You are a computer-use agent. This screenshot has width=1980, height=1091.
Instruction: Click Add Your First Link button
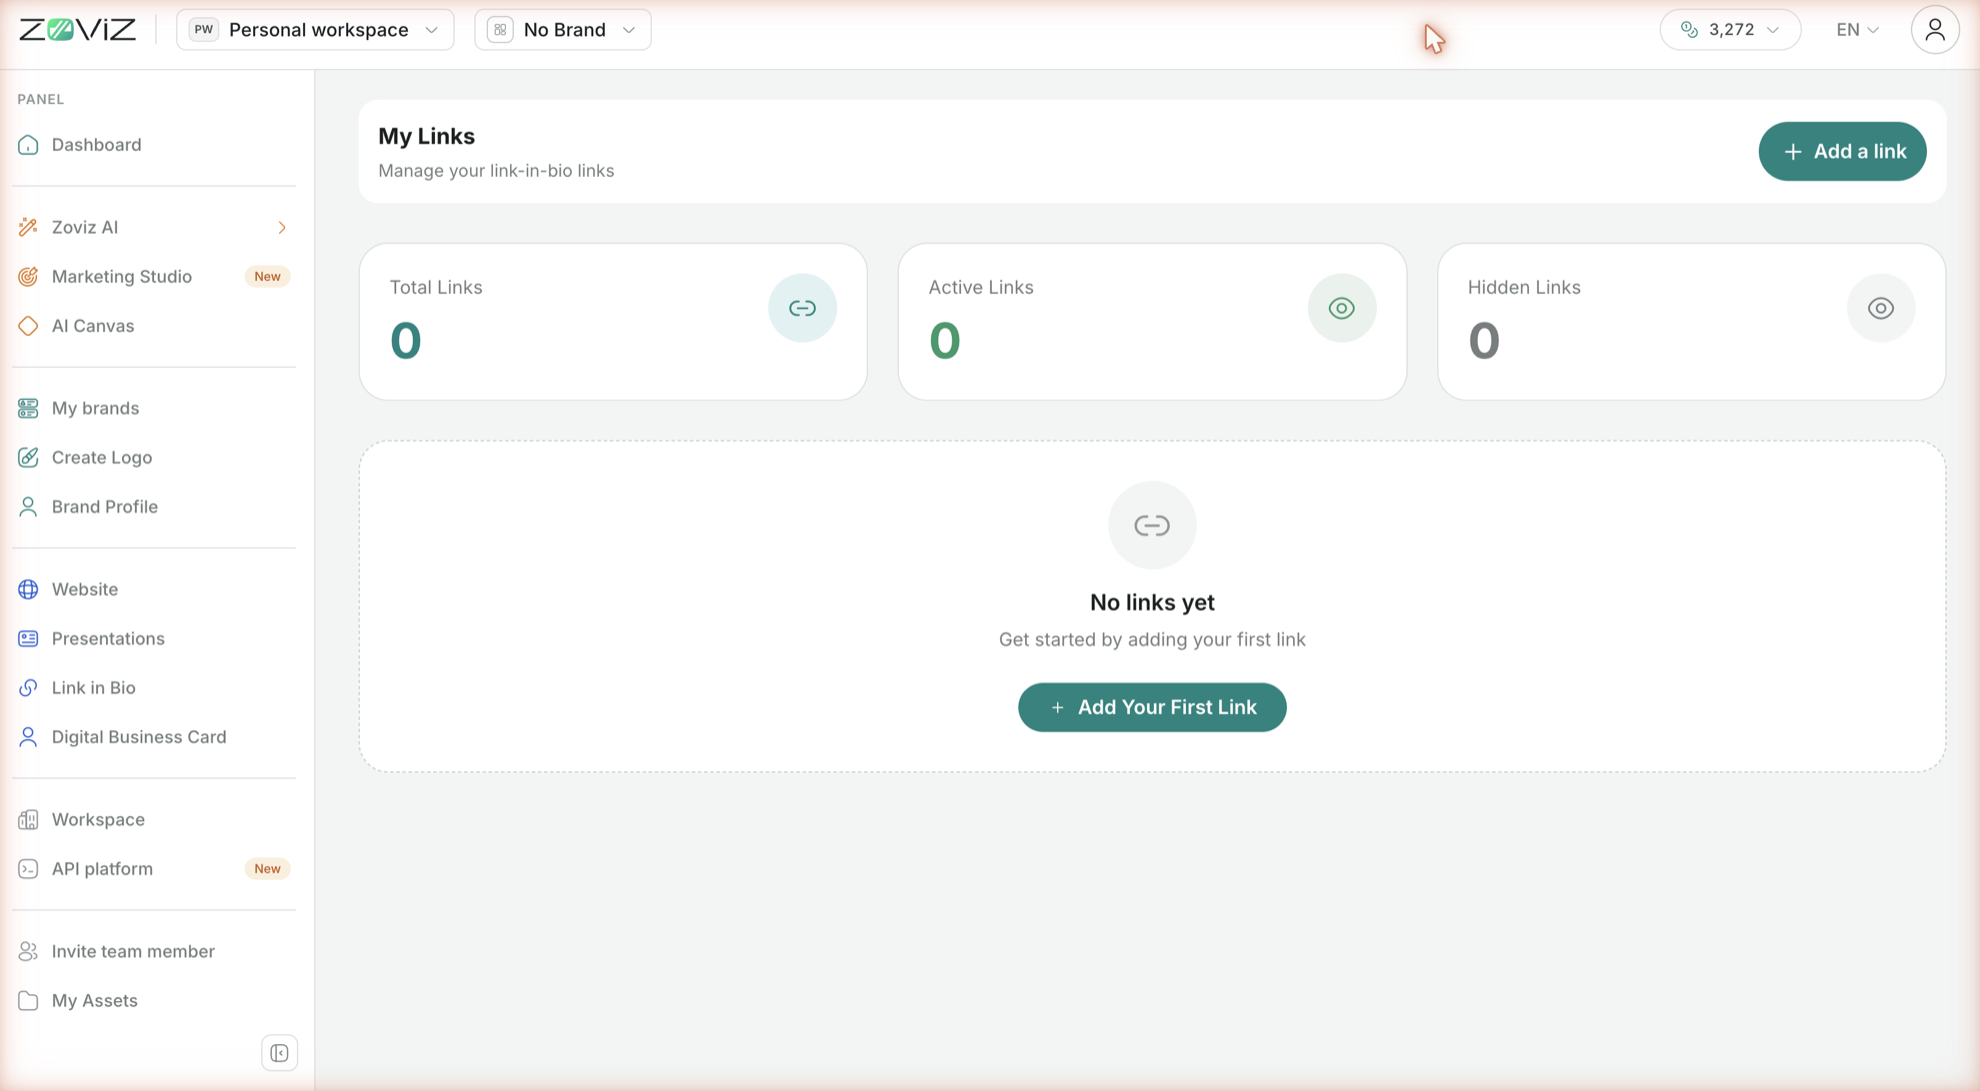coord(1152,707)
